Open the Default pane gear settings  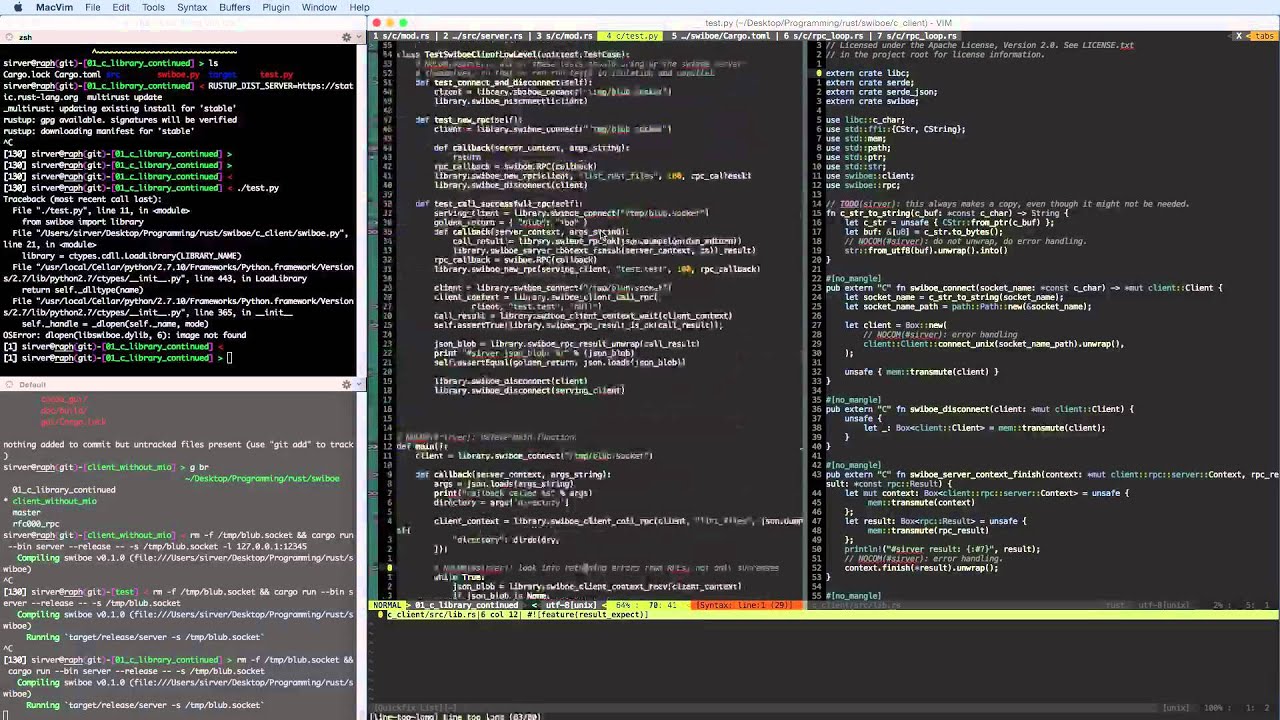(346, 384)
